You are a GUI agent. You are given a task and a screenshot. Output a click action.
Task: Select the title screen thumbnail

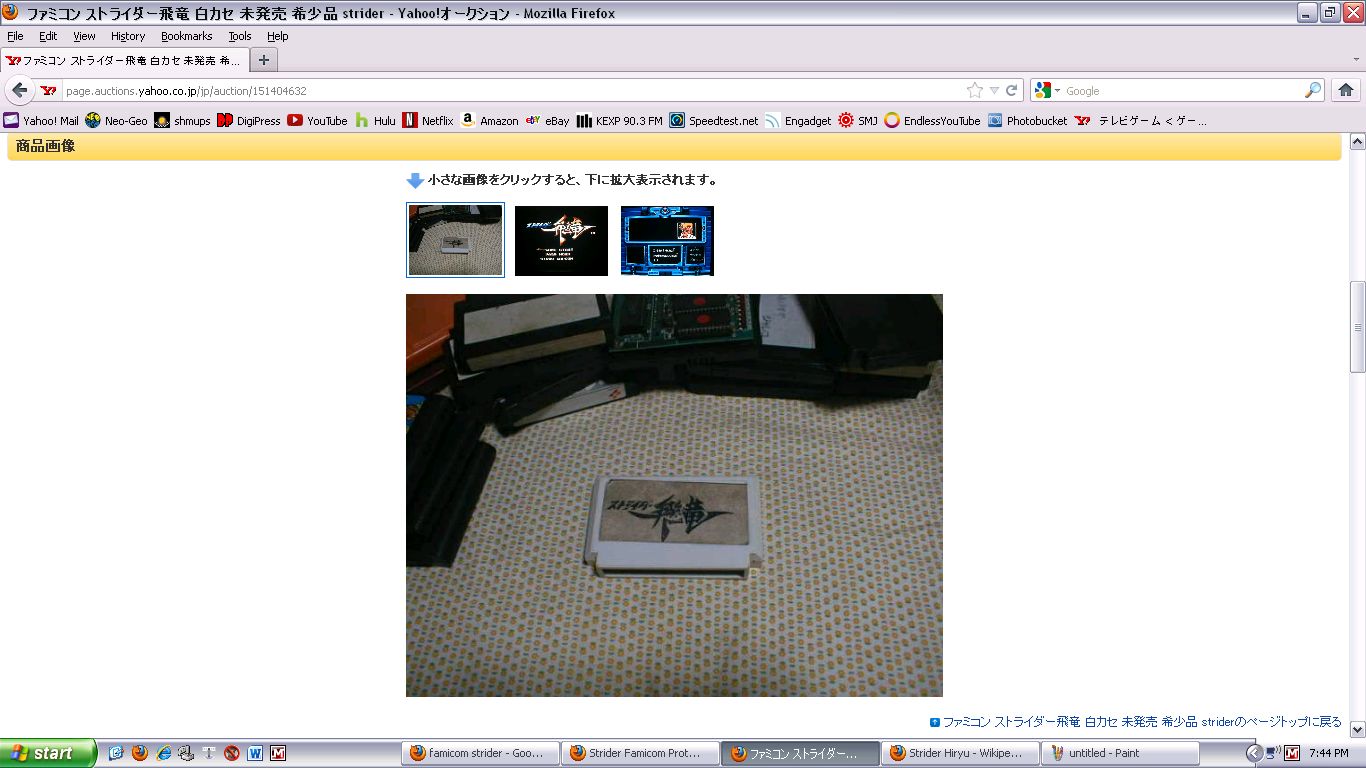(x=561, y=240)
